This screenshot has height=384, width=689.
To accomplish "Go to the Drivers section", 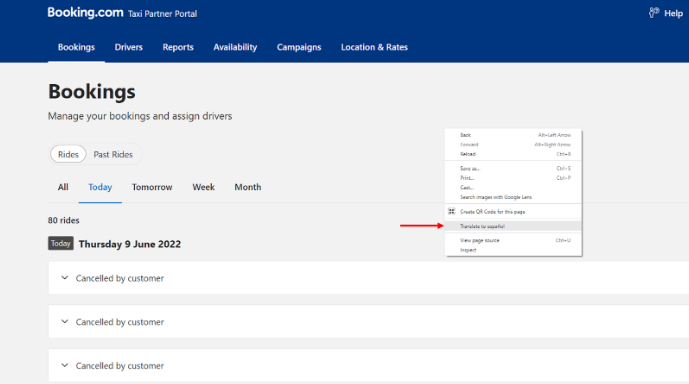I will tap(129, 47).
